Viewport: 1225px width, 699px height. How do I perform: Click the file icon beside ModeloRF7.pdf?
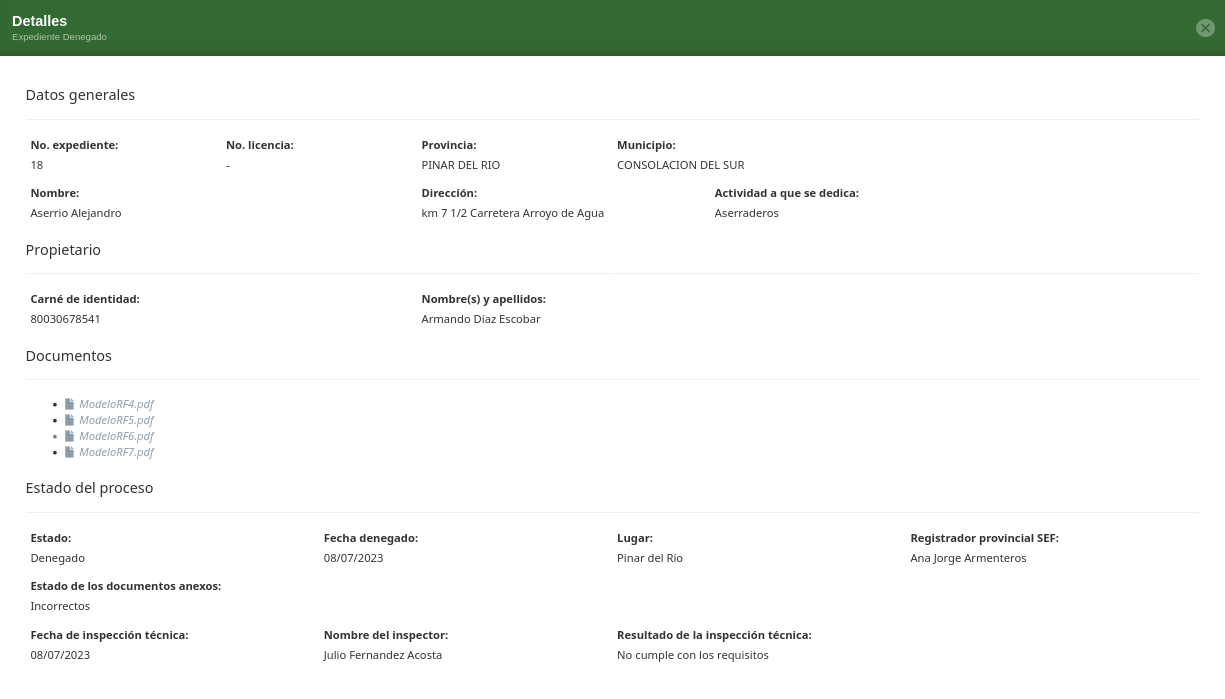click(69, 452)
